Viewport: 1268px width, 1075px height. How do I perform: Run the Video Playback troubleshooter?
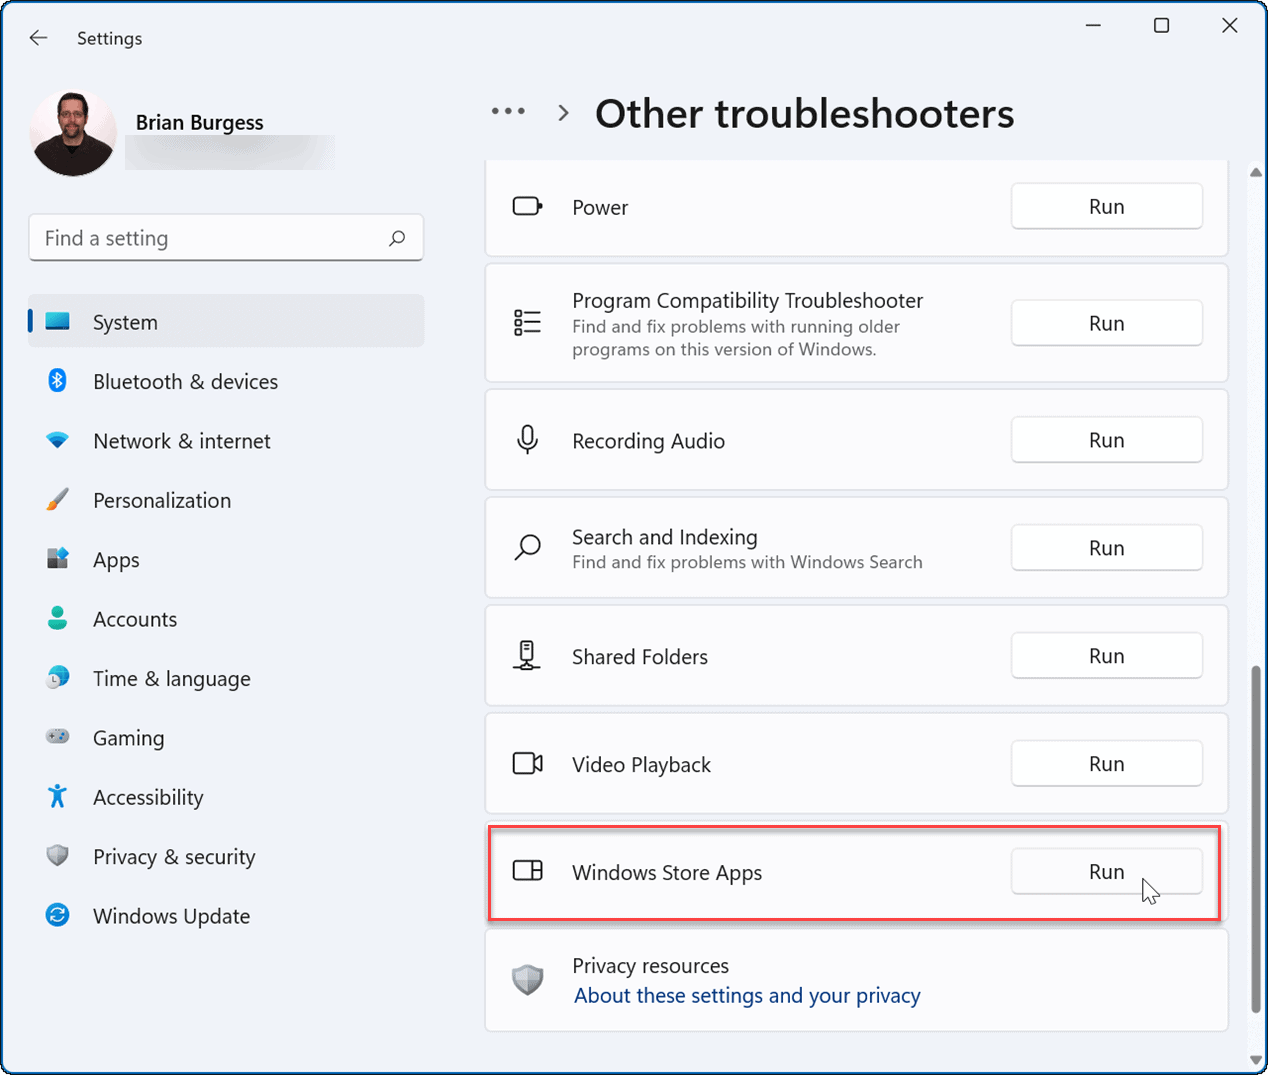click(x=1106, y=764)
